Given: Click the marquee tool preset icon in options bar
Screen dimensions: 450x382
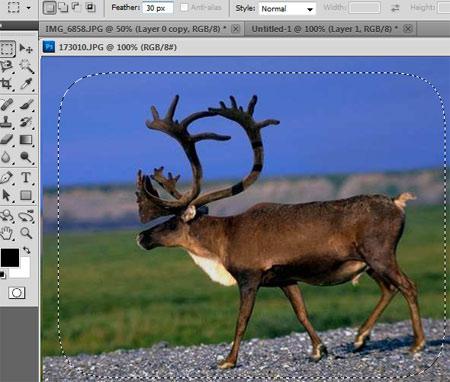Looking at the screenshot, I should [x=13, y=7].
